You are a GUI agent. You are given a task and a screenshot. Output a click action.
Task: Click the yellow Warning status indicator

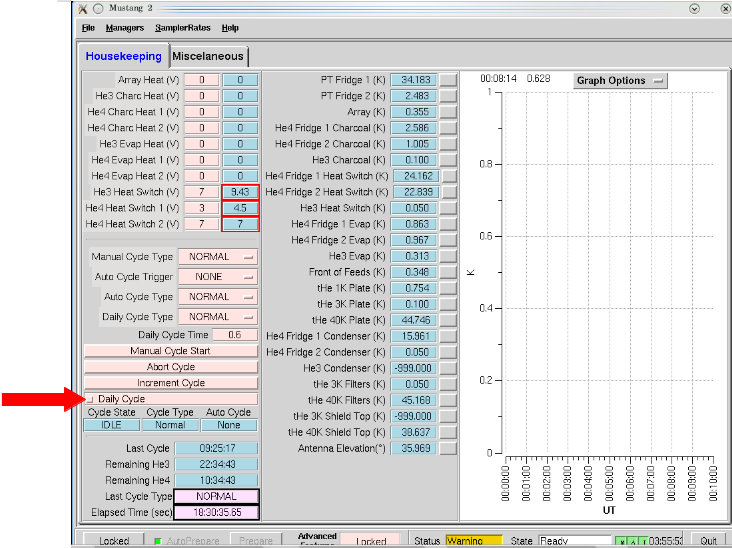[474, 541]
